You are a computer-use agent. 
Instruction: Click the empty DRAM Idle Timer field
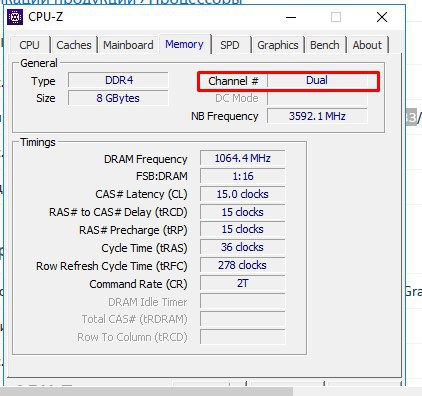pos(242,301)
